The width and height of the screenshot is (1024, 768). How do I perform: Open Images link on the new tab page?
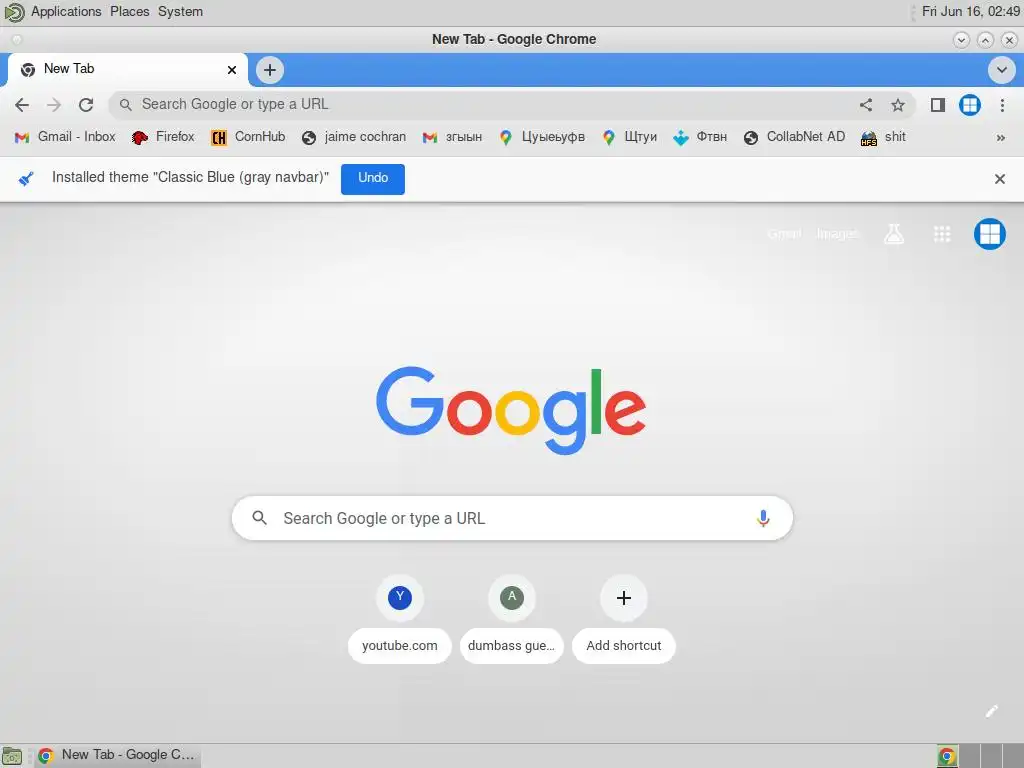[837, 234]
